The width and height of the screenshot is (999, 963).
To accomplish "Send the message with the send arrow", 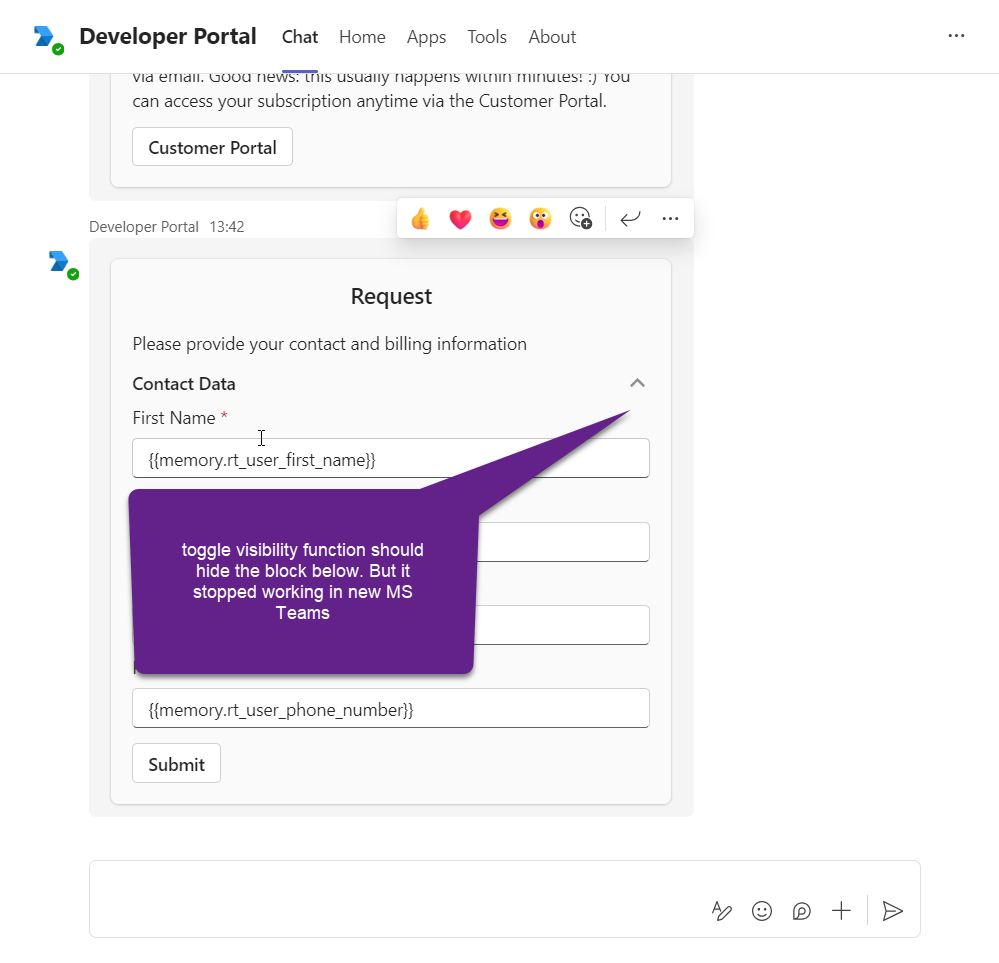I will (x=891, y=911).
